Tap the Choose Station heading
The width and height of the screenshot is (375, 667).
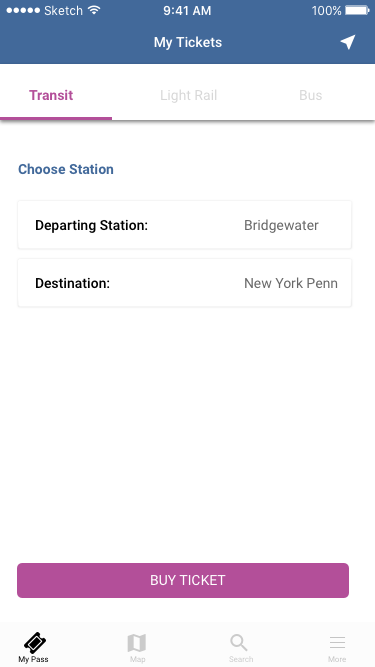[66, 169]
